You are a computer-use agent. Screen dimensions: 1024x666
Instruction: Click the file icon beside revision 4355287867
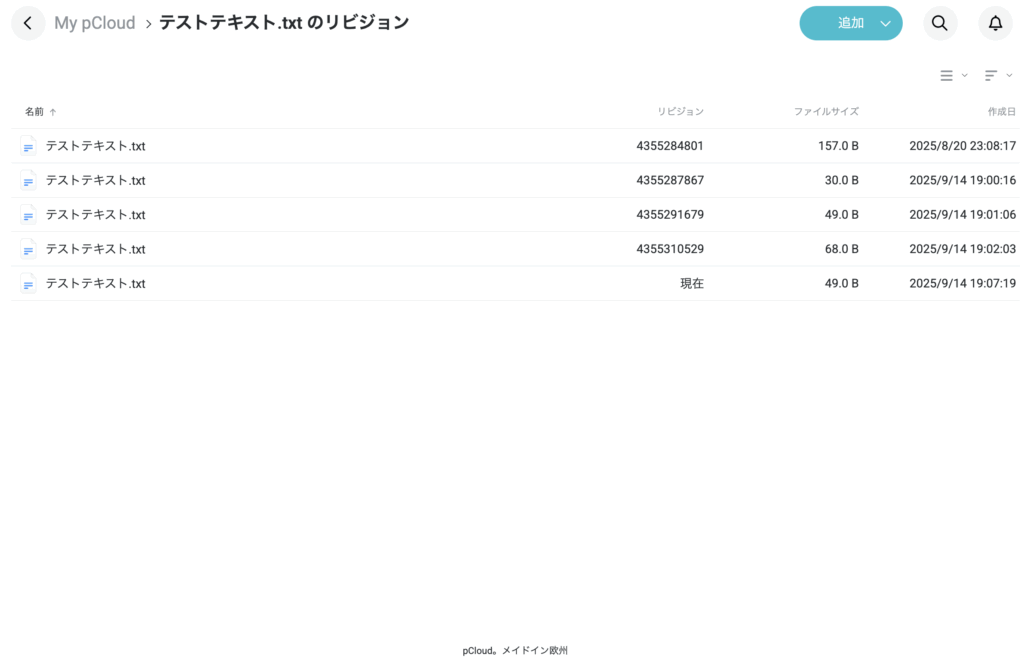28,180
